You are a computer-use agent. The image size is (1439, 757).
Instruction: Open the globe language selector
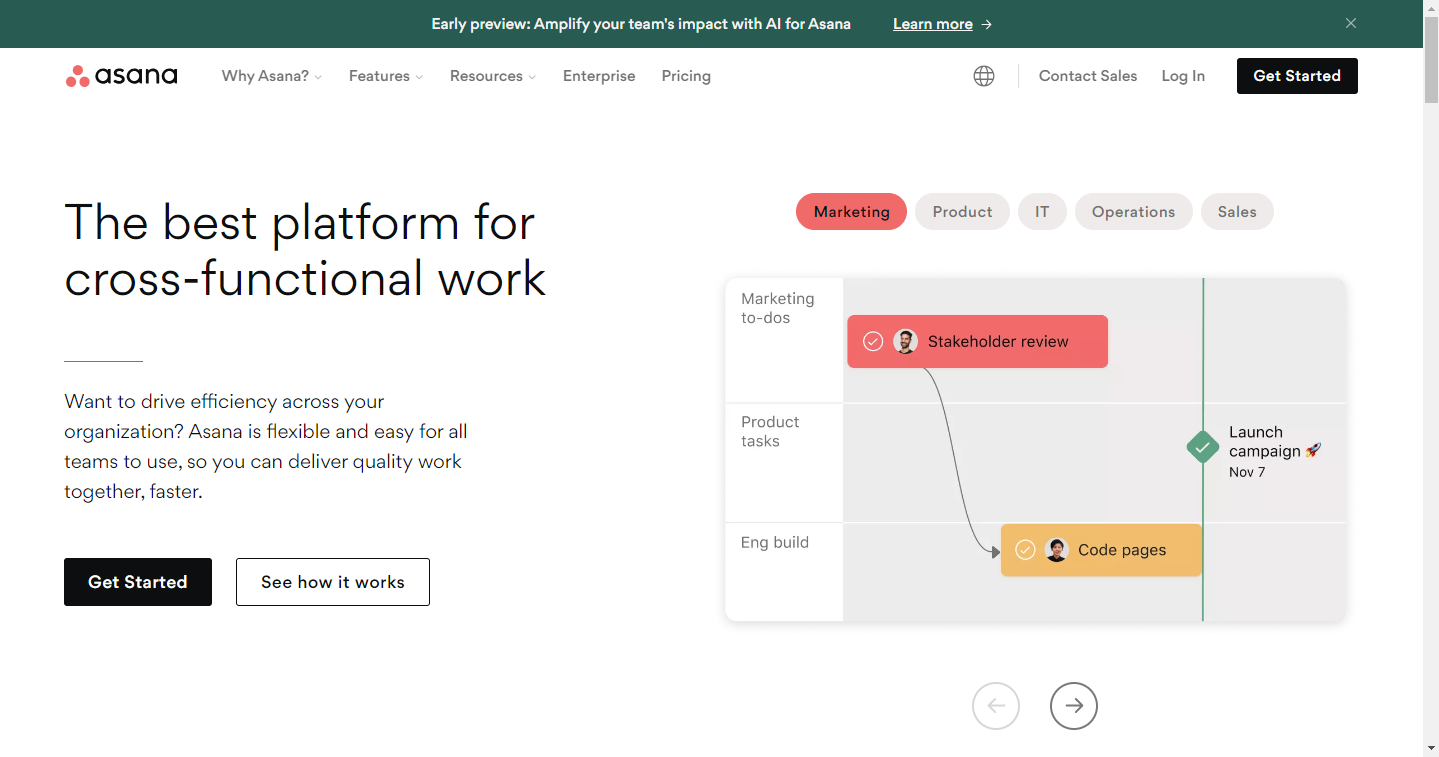click(984, 76)
